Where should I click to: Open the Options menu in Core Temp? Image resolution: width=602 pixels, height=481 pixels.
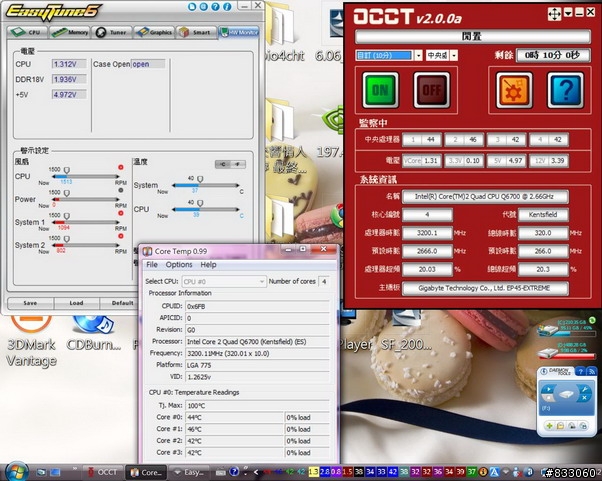pos(179,264)
